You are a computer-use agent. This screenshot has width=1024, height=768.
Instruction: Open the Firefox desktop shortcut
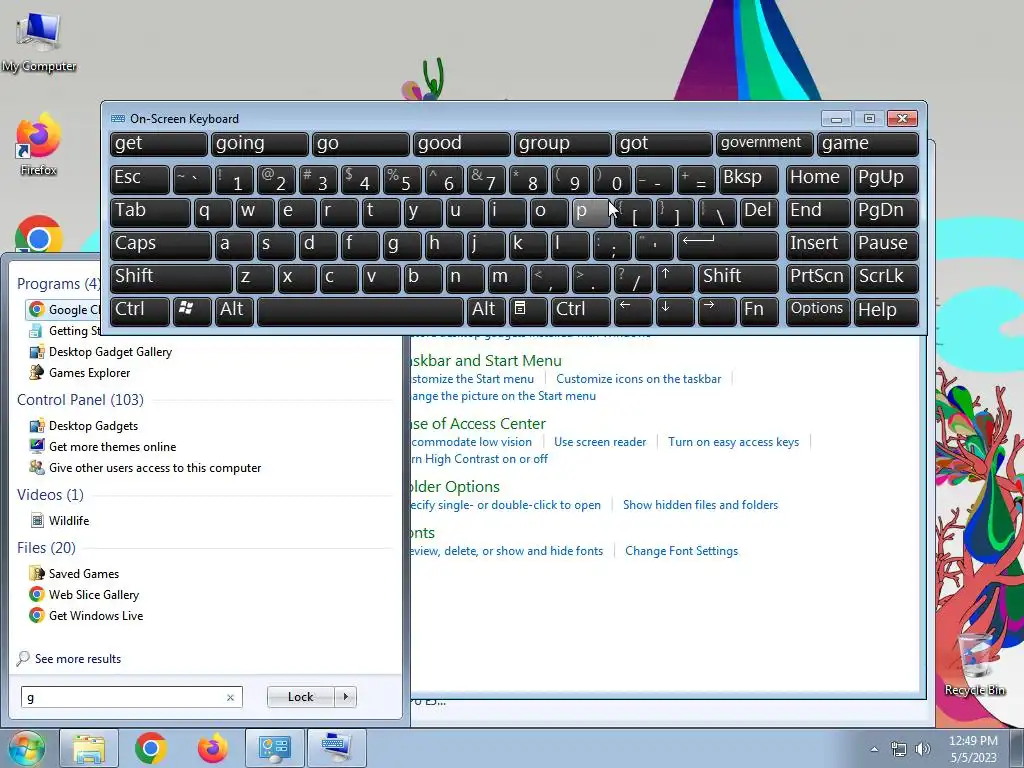point(38,144)
